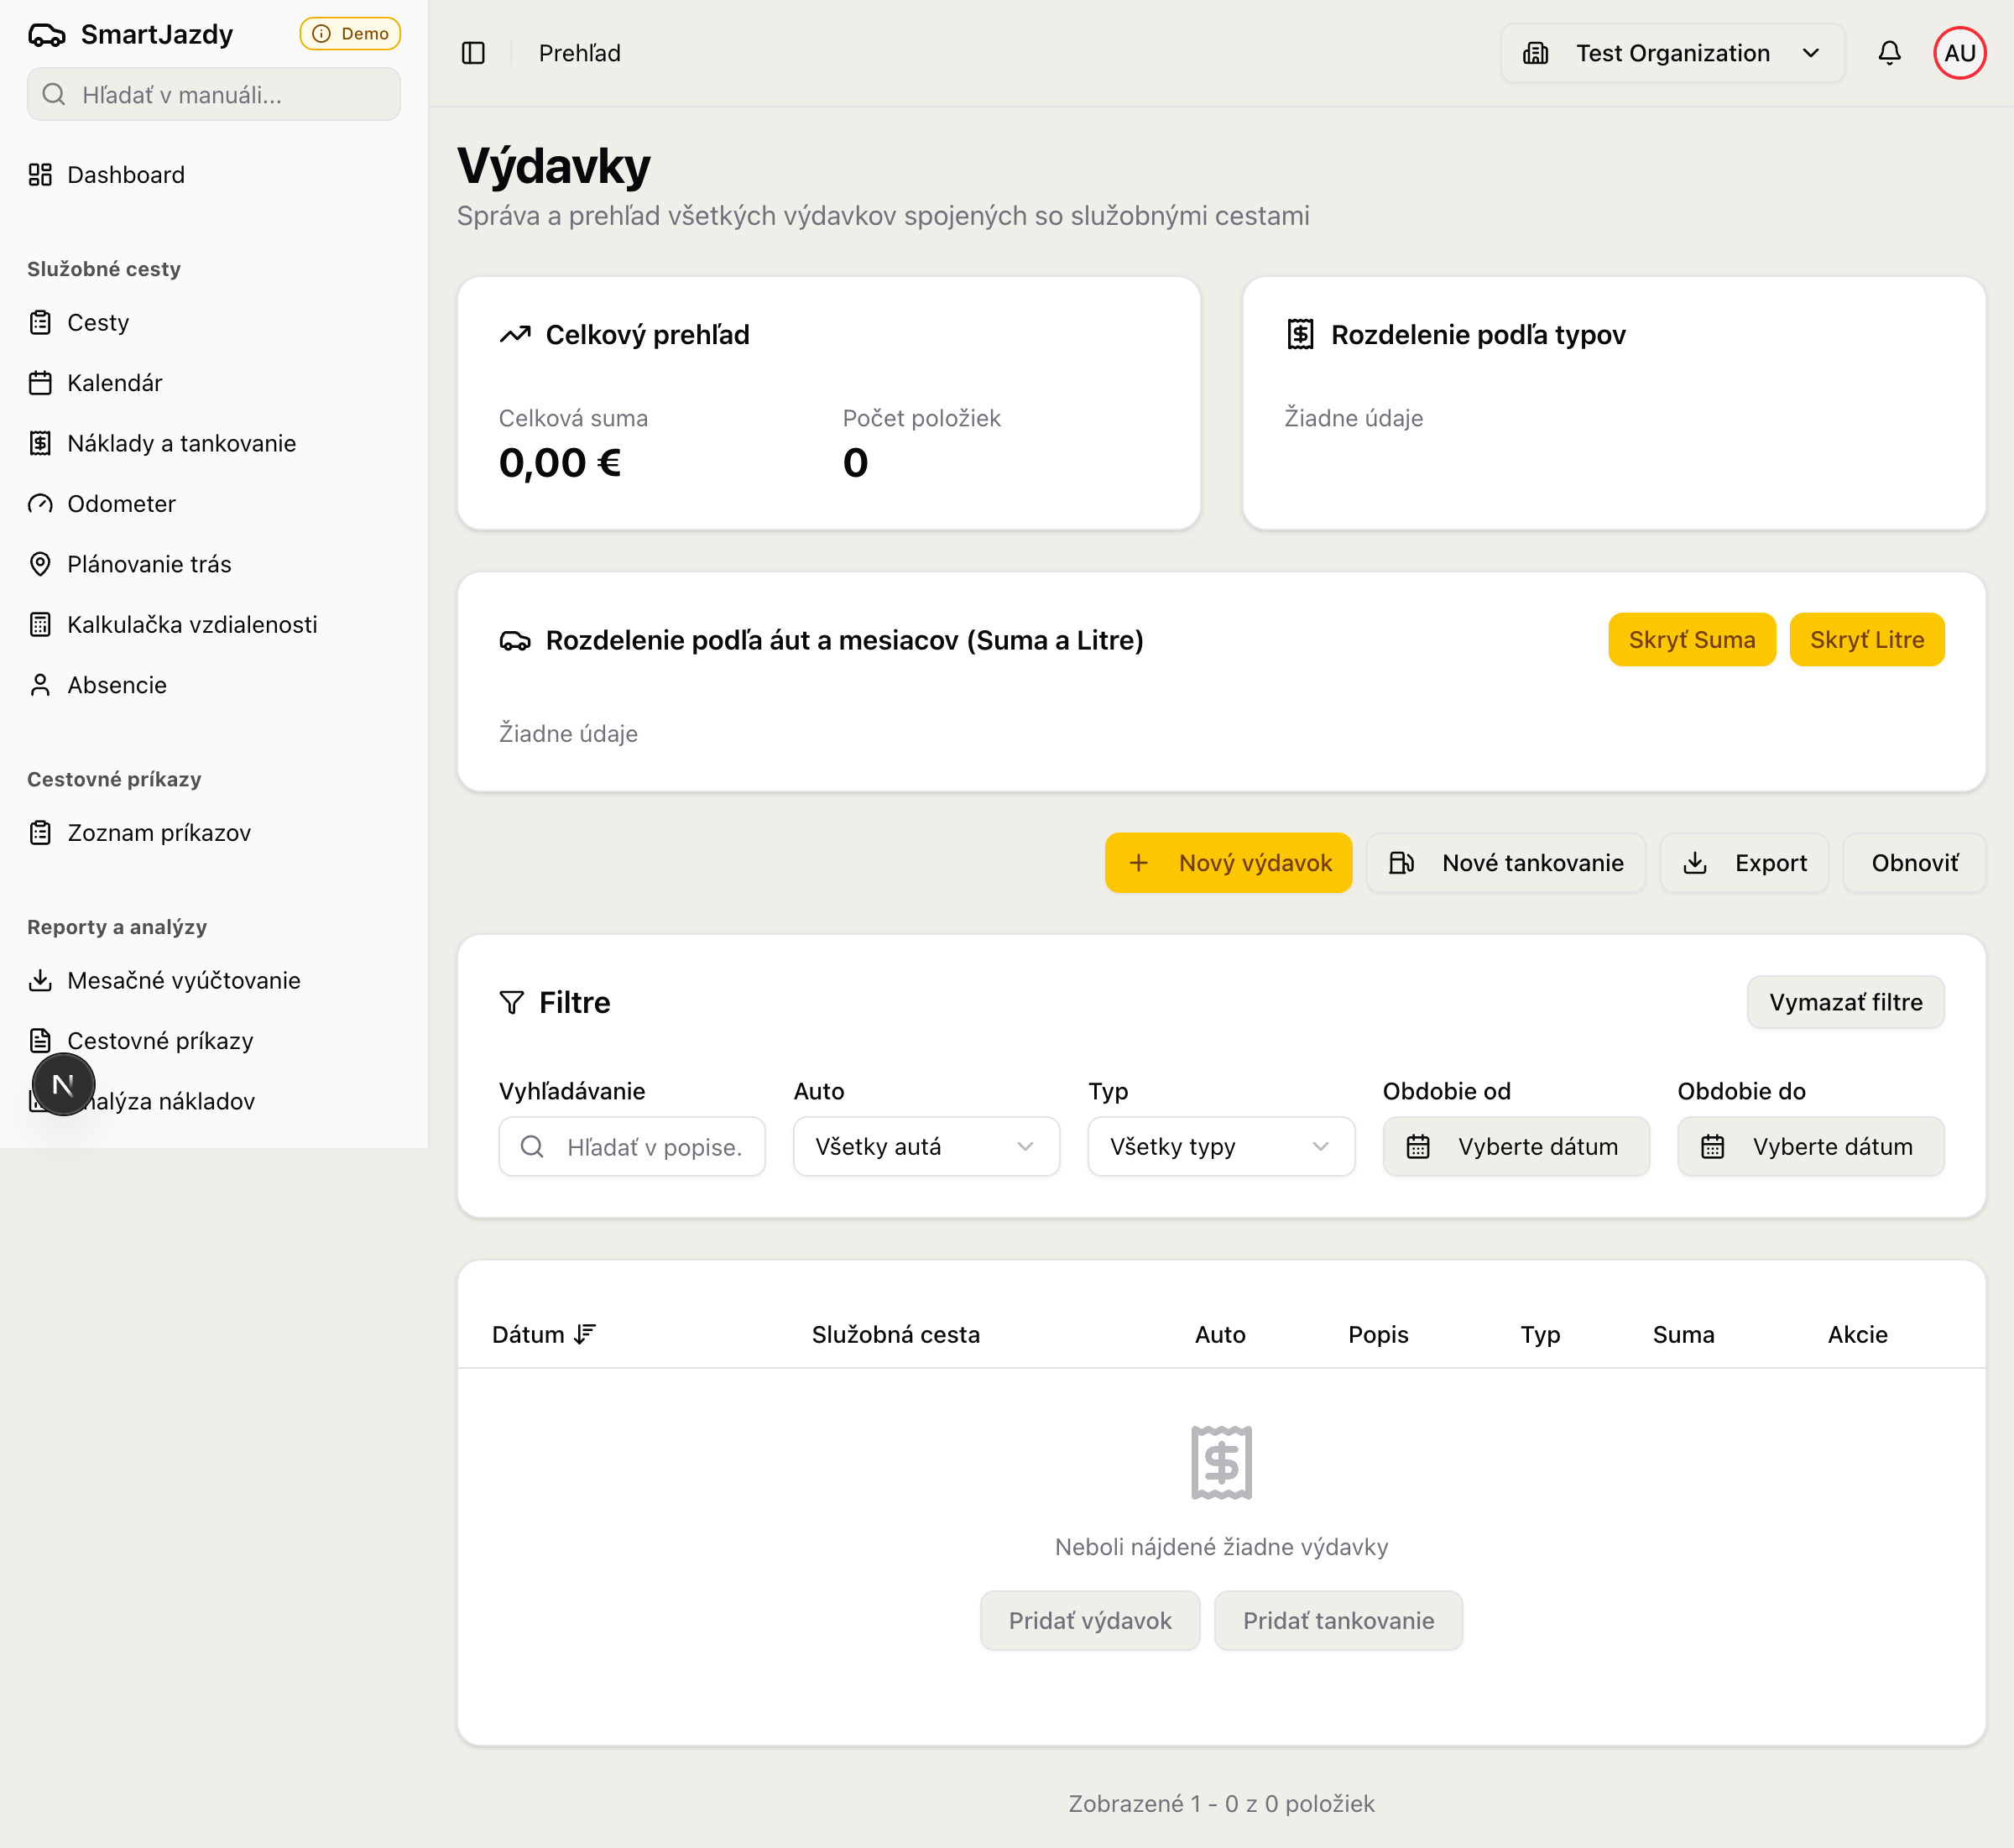Open the notifications bell
The height and width of the screenshot is (1848, 2014).
(1889, 53)
